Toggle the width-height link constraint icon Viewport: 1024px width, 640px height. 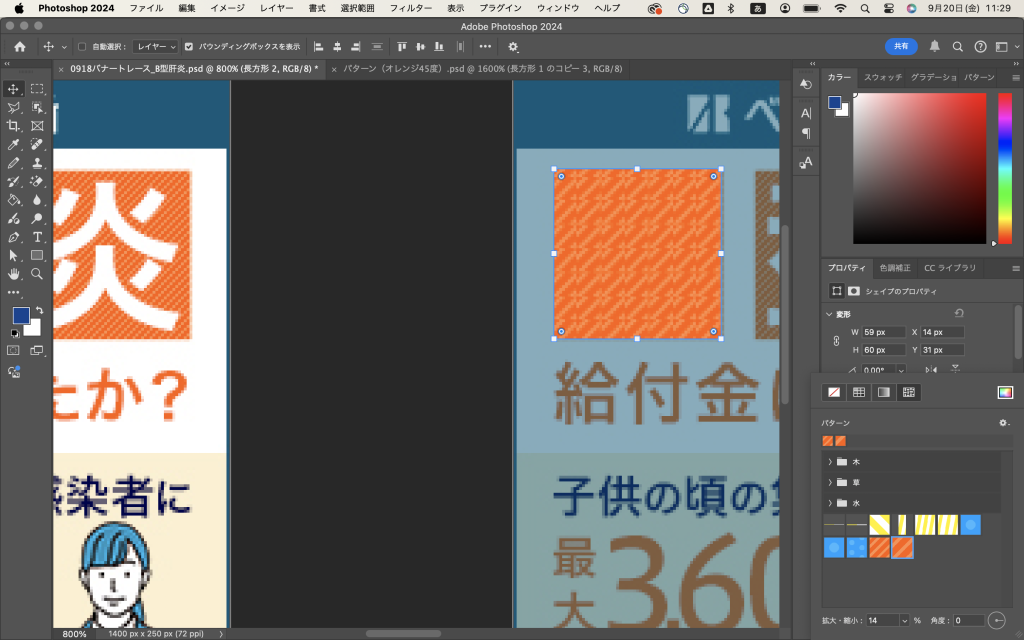point(836,341)
